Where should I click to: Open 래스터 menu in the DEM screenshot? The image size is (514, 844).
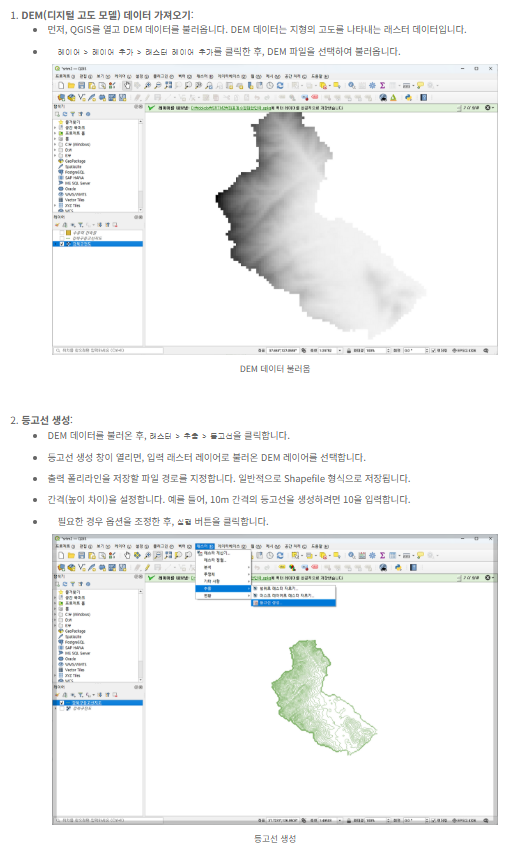pyautogui.click(x=205, y=76)
